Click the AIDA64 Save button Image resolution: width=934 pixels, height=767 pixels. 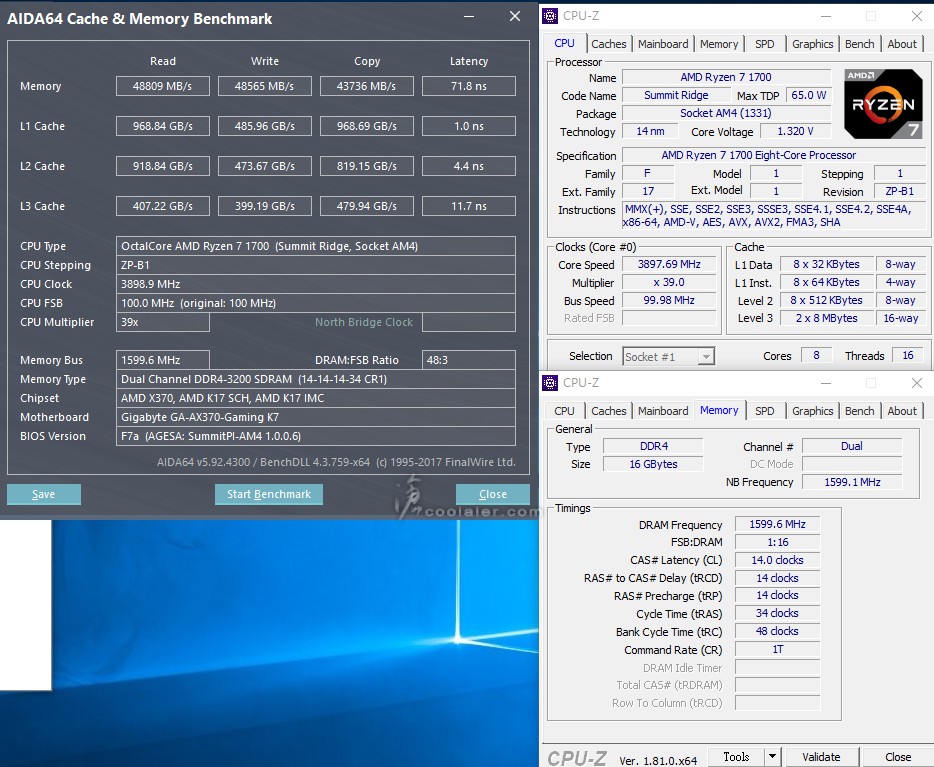[43, 494]
